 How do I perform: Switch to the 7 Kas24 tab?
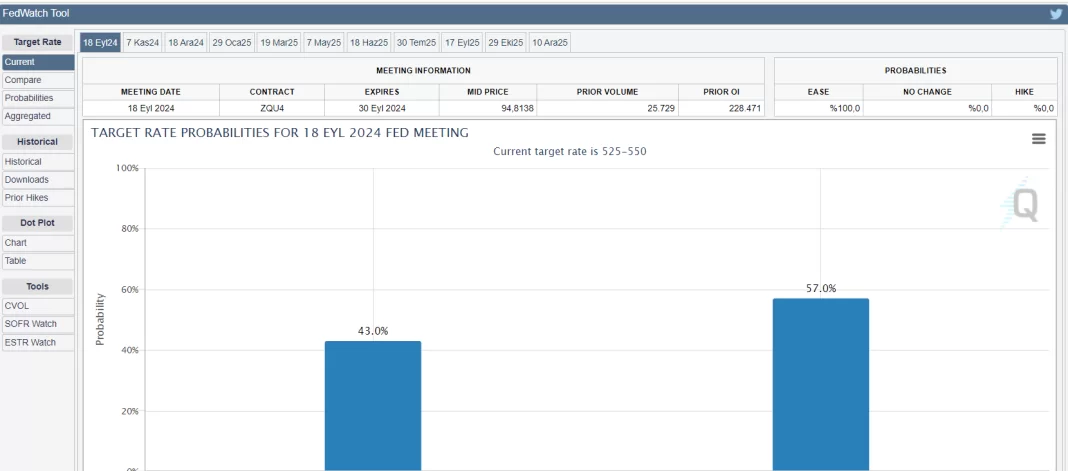pos(142,42)
